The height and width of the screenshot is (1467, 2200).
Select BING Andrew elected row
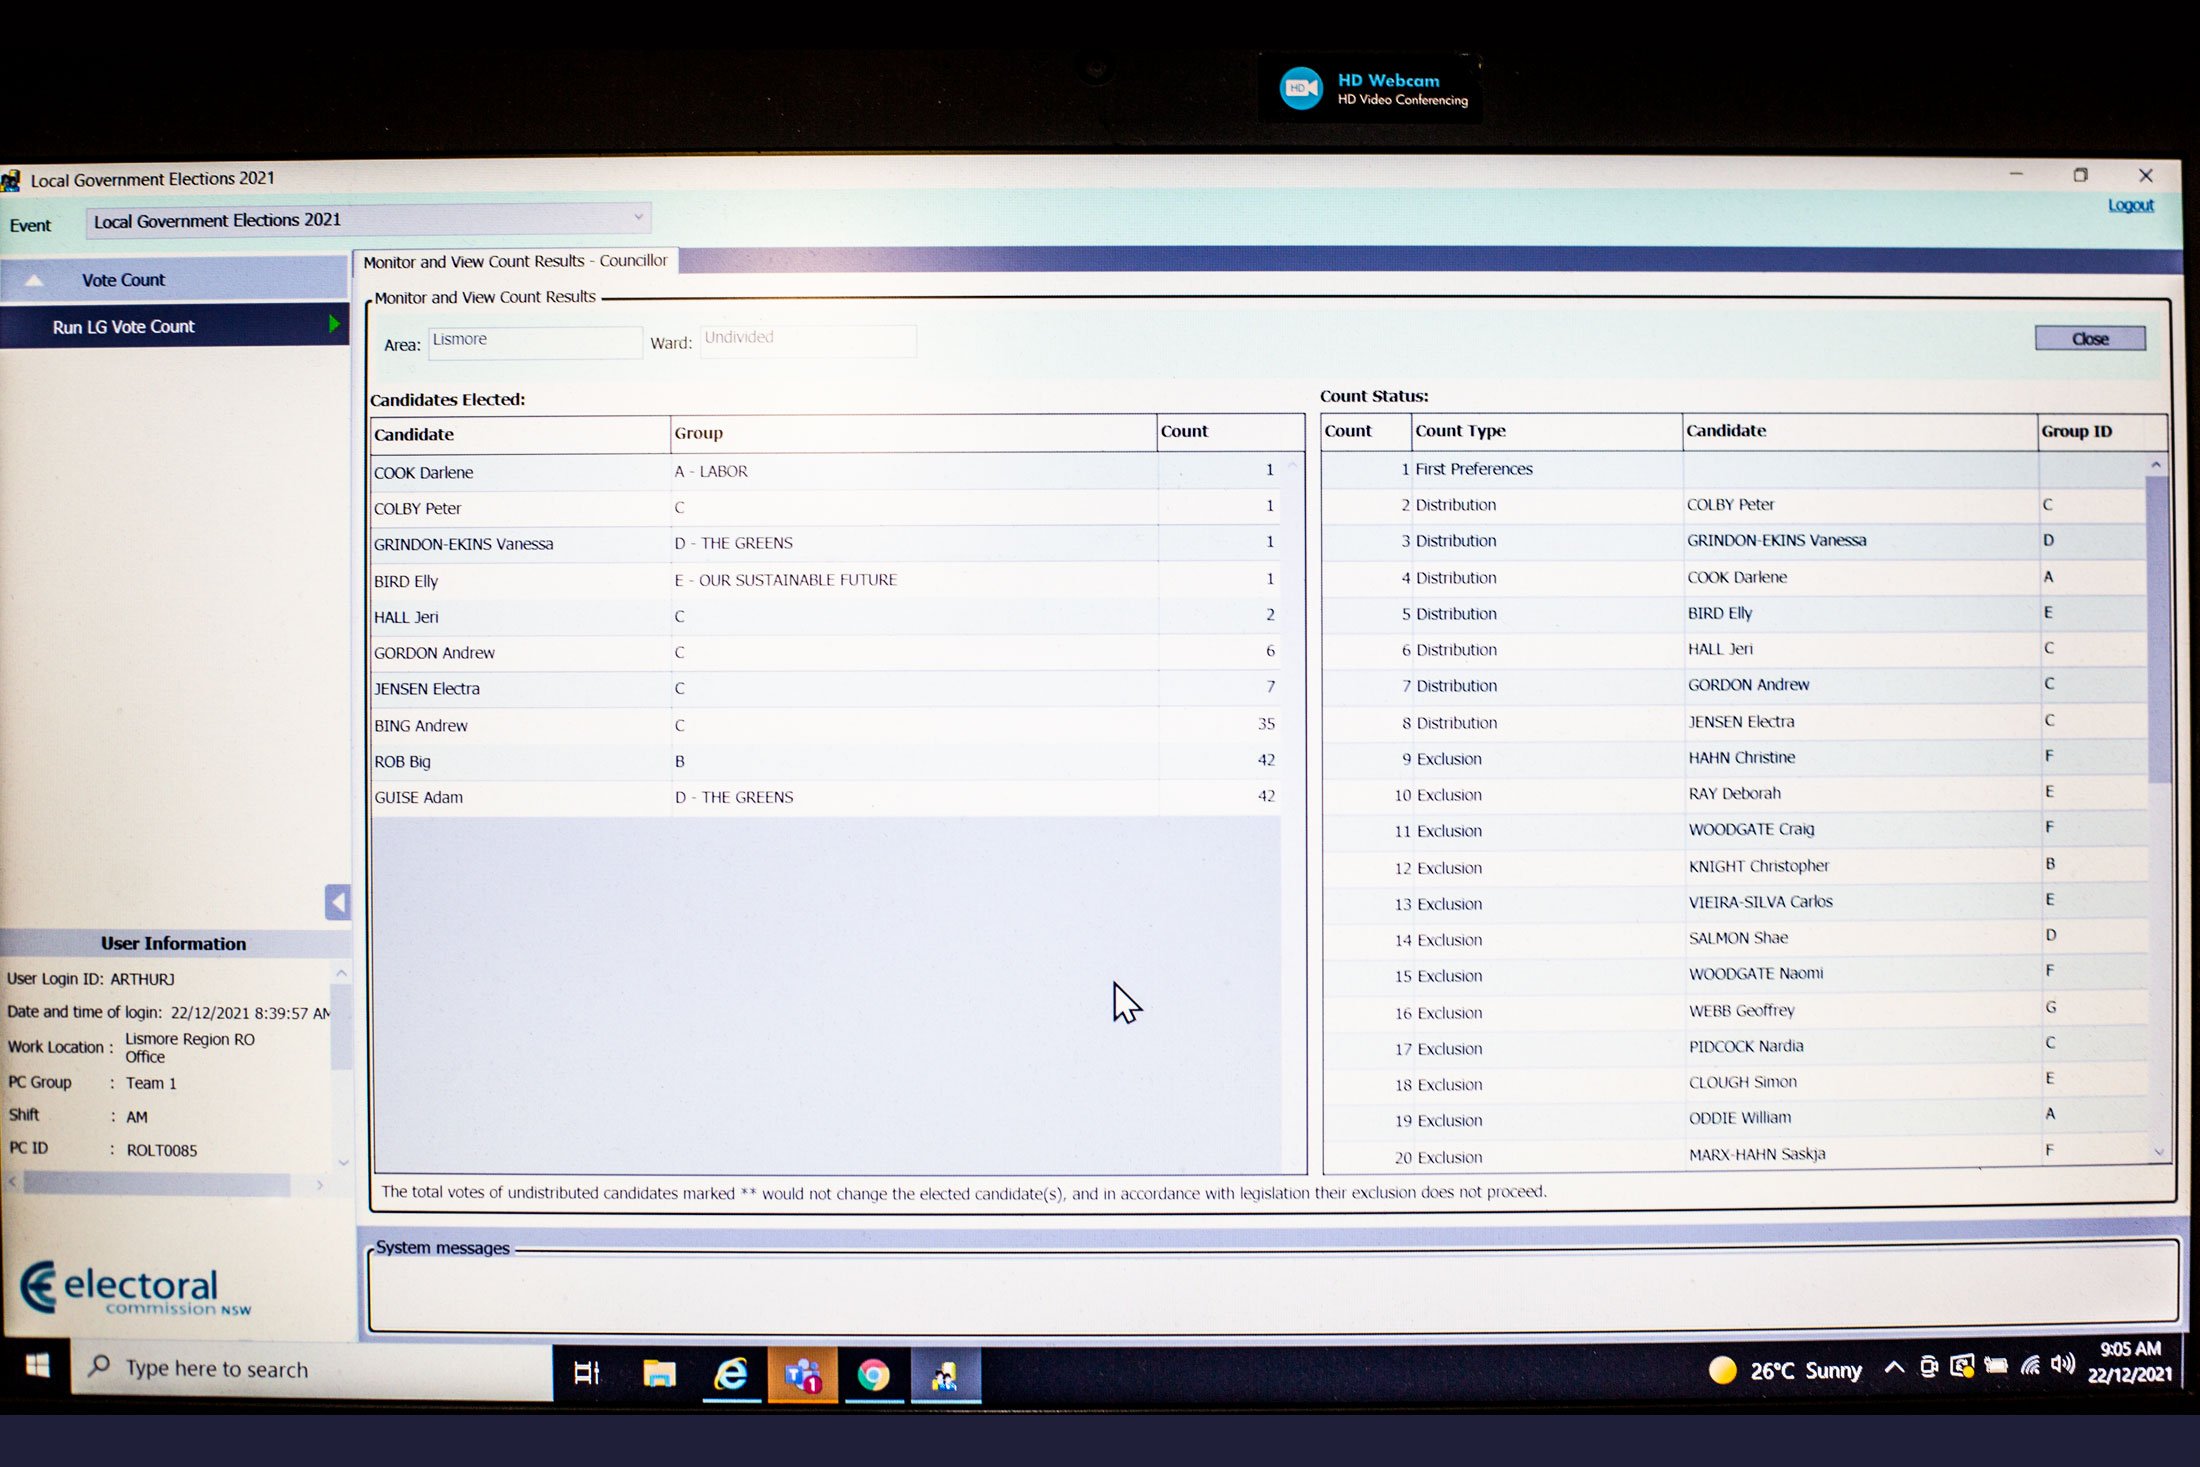[825, 725]
